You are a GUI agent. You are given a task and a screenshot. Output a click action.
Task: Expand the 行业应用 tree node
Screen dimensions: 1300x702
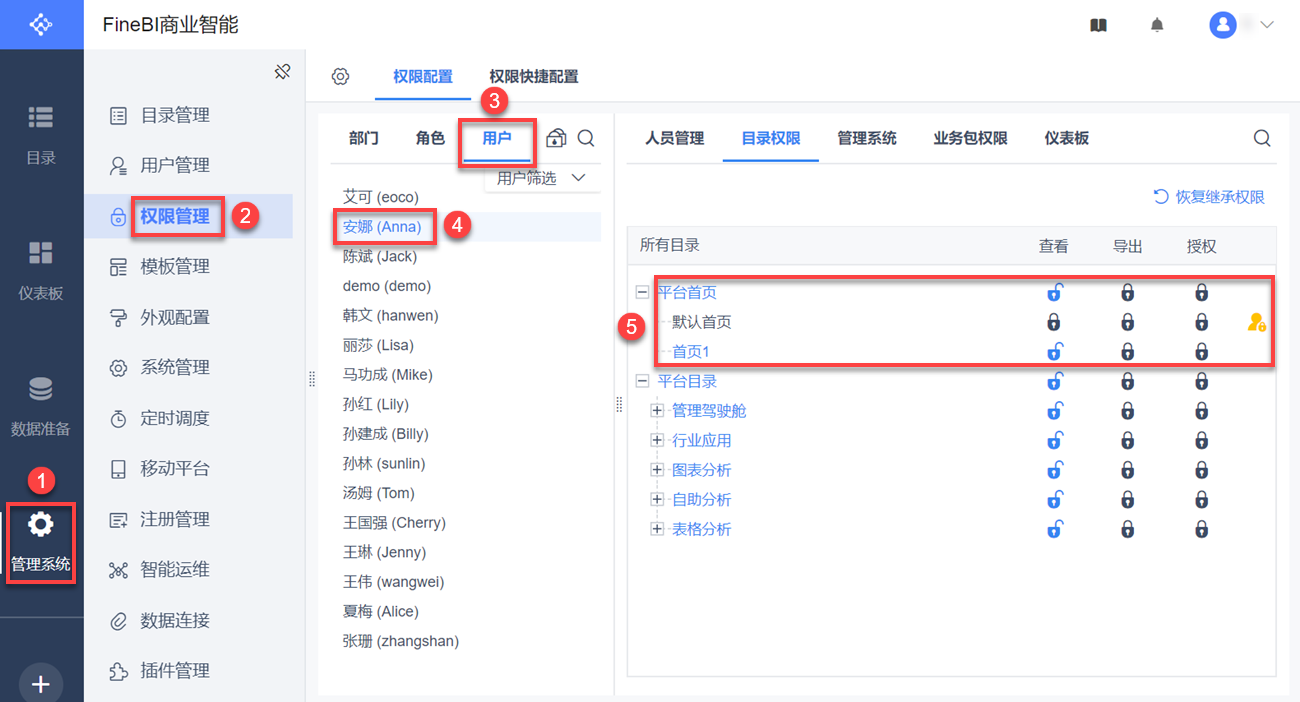click(x=657, y=440)
